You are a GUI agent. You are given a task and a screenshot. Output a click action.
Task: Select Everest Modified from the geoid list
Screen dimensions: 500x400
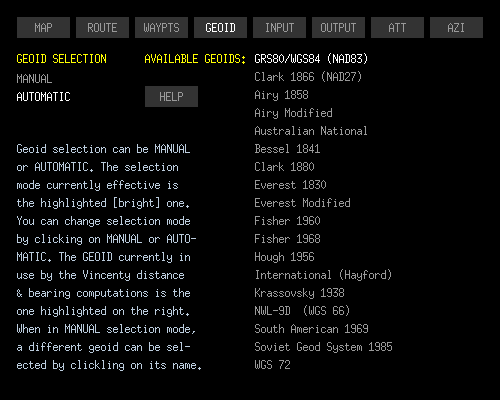[x=302, y=203]
